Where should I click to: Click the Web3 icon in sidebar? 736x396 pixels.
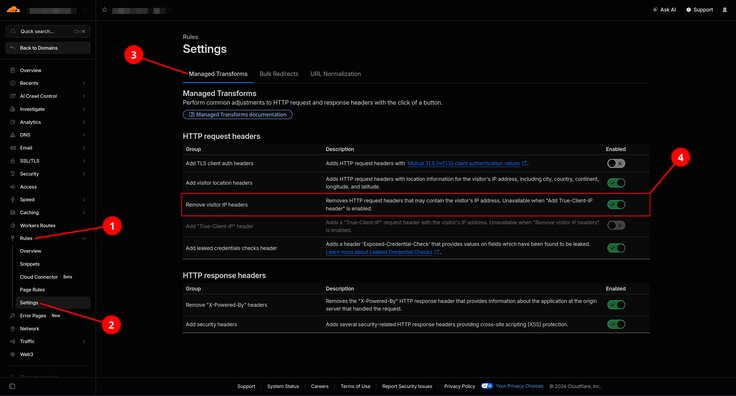point(13,354)
